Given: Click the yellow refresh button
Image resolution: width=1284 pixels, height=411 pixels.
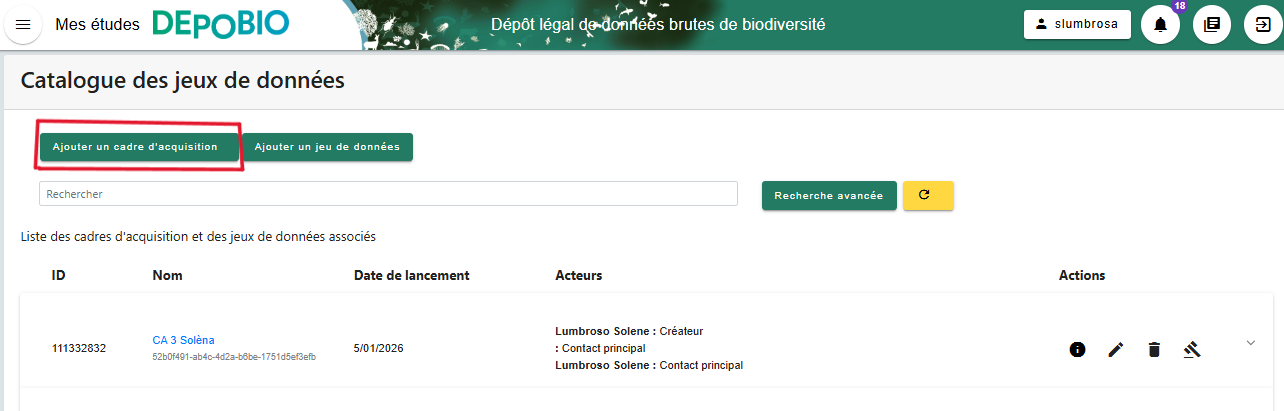Looking at the screenshot, I should [x=928, y=196].
